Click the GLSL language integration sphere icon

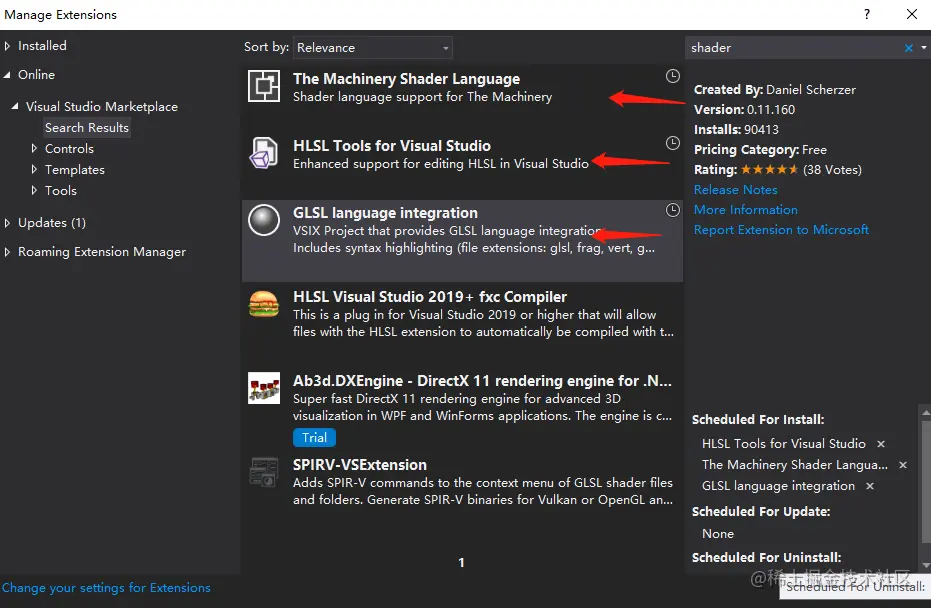point(264,220)
